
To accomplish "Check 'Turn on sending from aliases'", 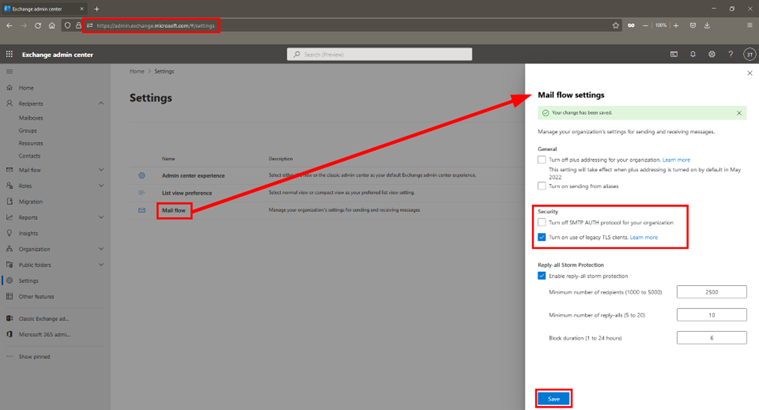I will [542, 186].
